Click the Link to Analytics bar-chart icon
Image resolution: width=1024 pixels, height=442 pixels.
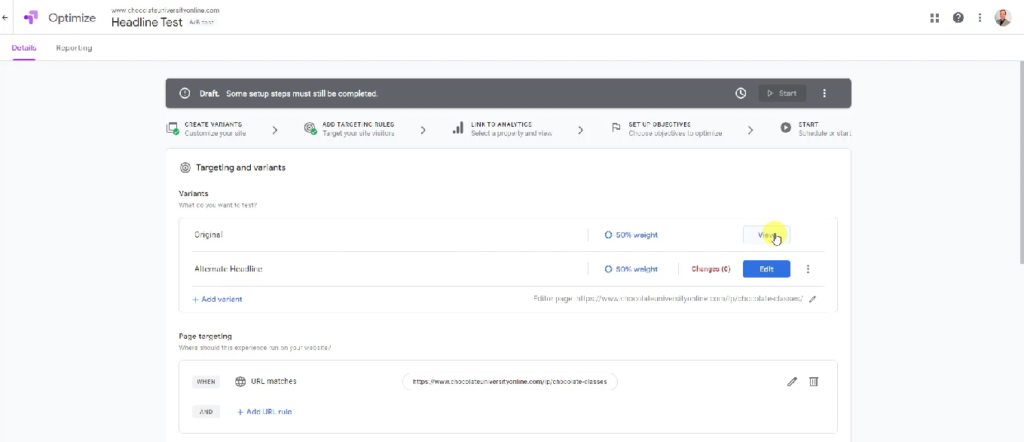458,129
